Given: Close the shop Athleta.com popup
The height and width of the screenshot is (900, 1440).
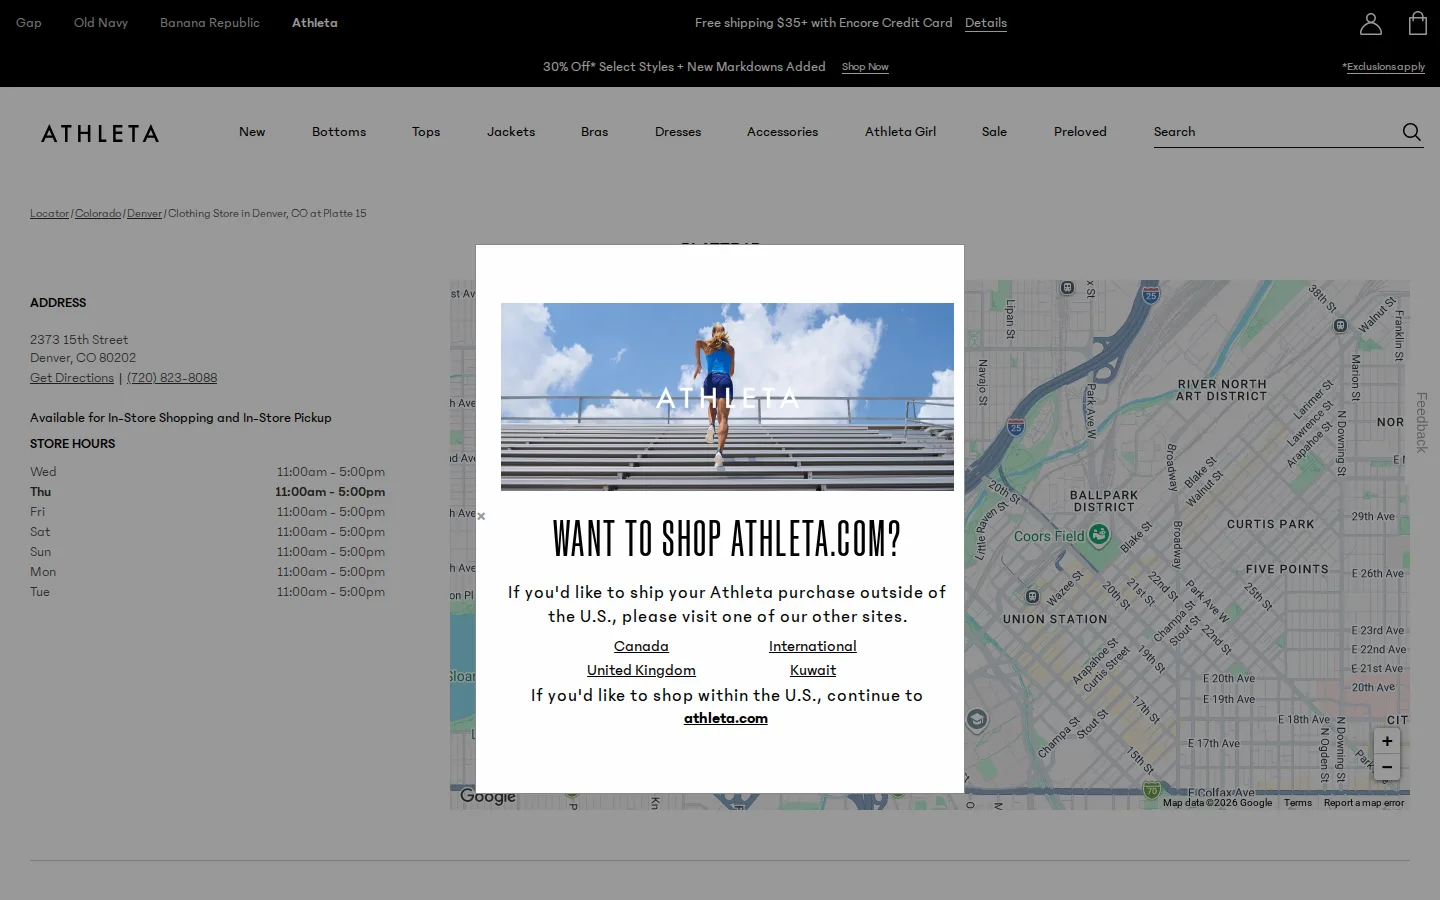Looking at the screenshot, I should click(x=481, y=517).
